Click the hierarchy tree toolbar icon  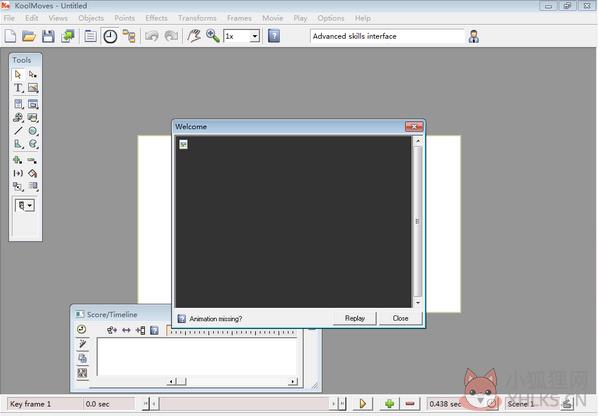click(x=129, y=36)
